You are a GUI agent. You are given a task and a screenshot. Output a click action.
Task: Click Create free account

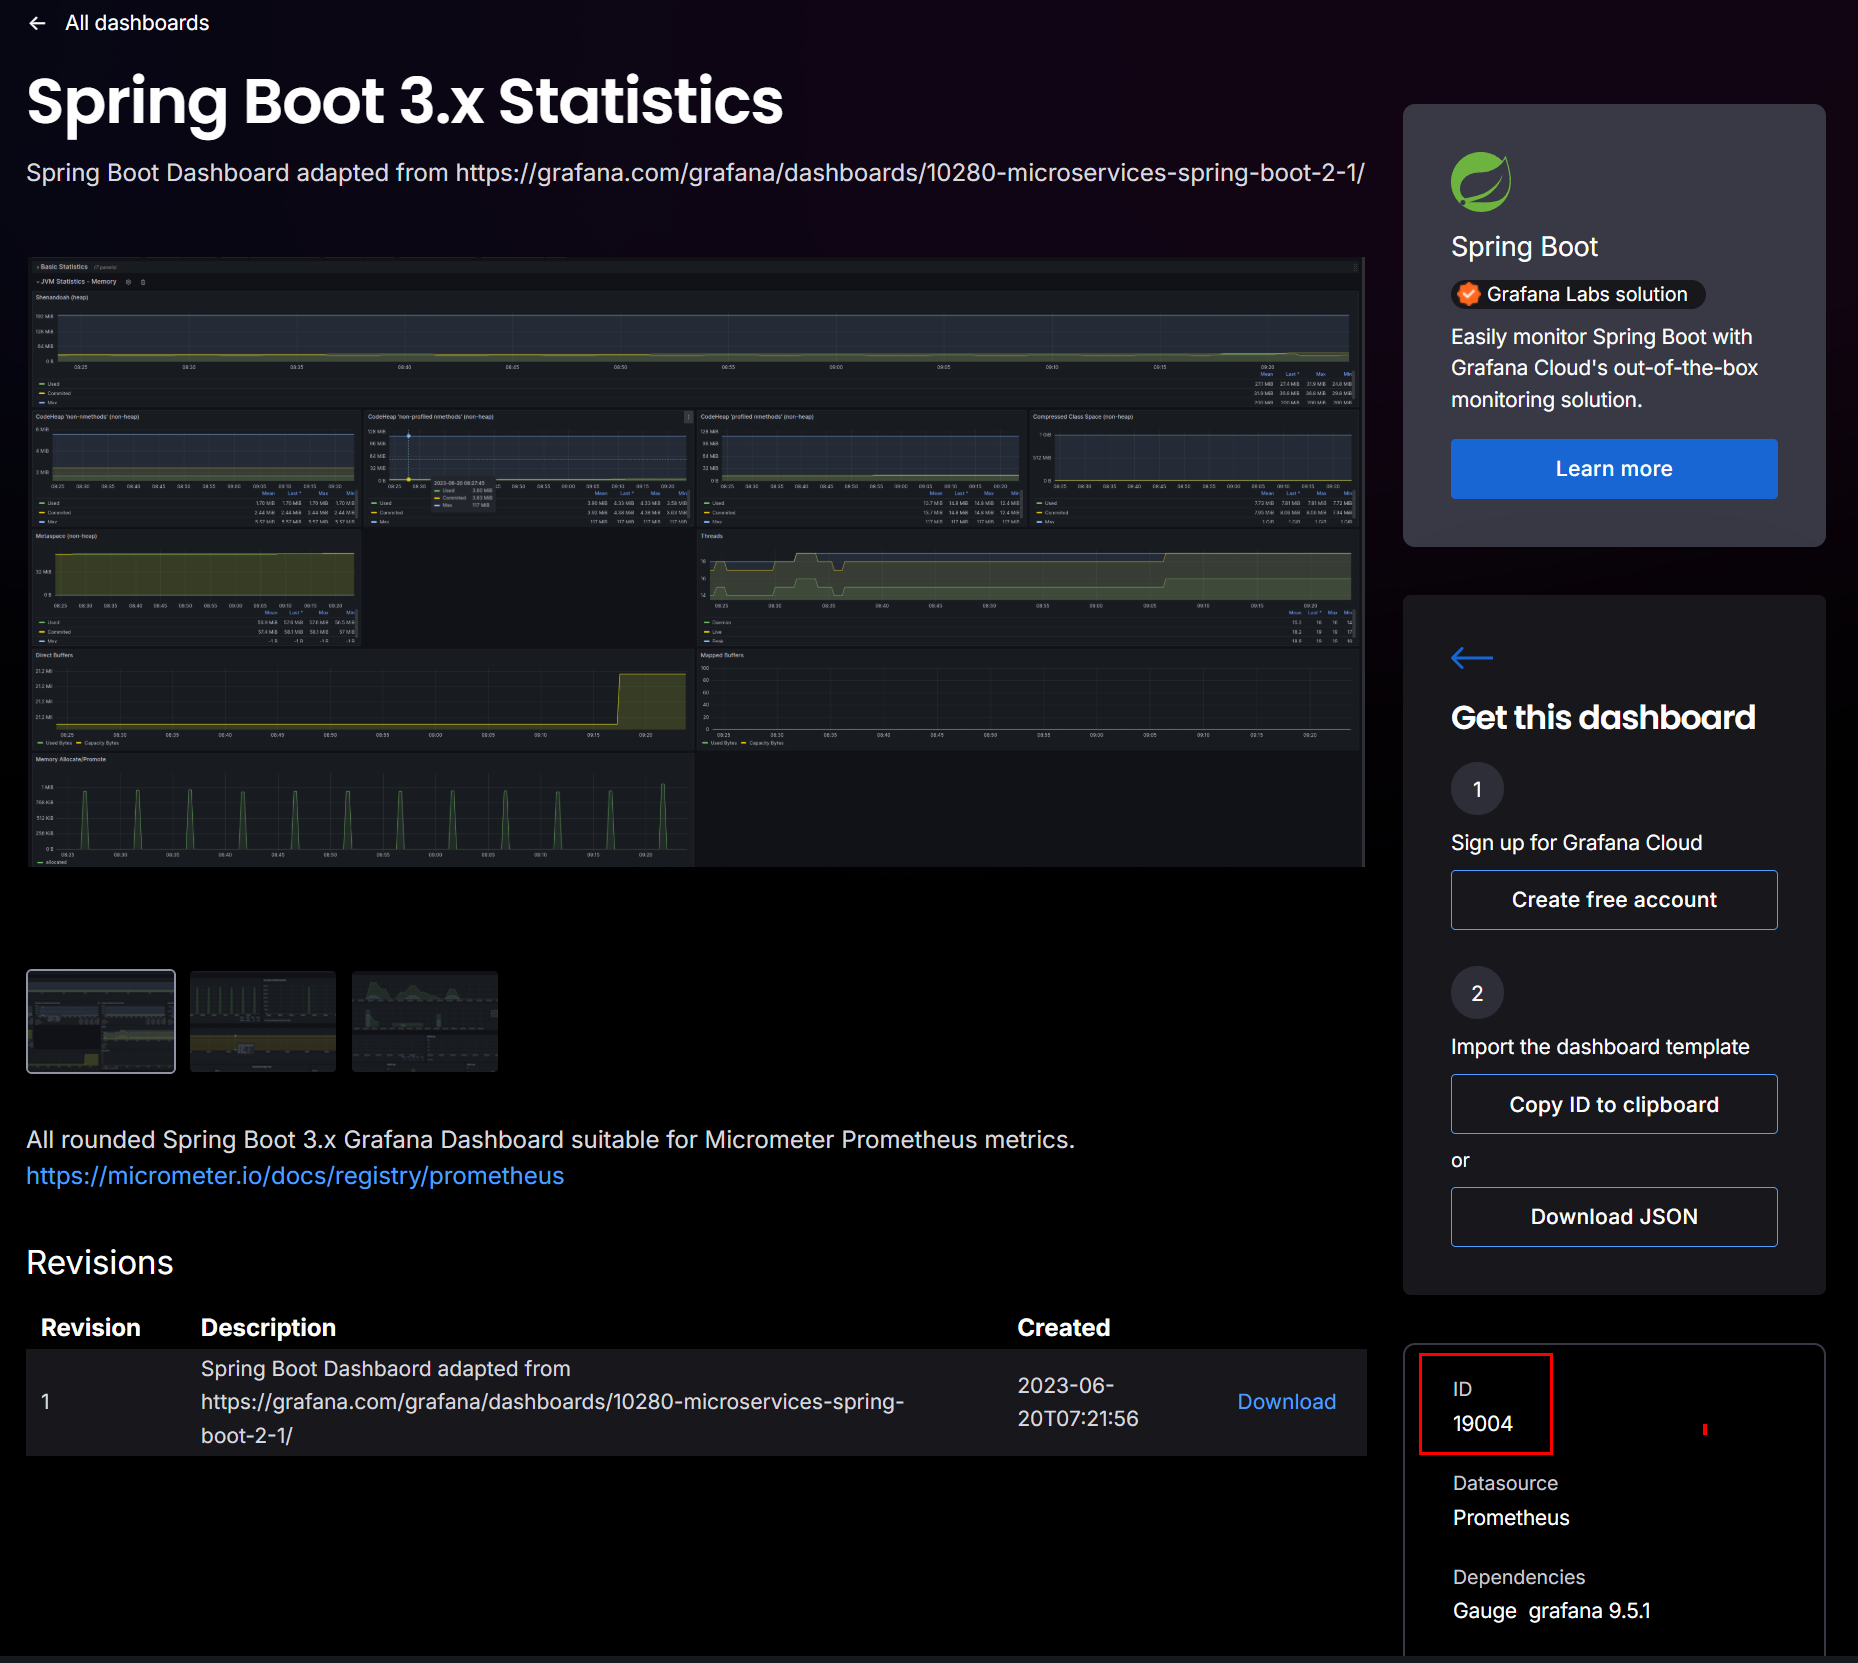pos(1614,900)
